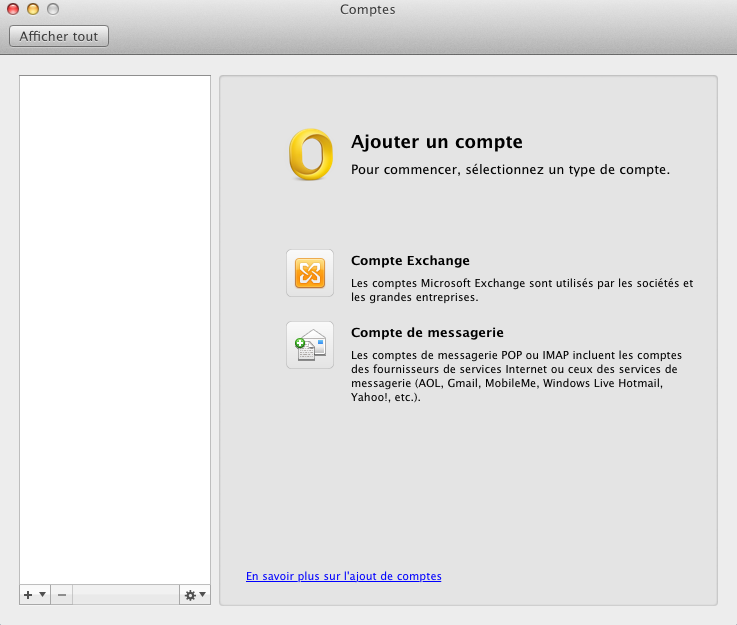The width and height of the screenshot is (737, 625).
Task: Close the Comptes window with the red button
Action: pos(13,9)
